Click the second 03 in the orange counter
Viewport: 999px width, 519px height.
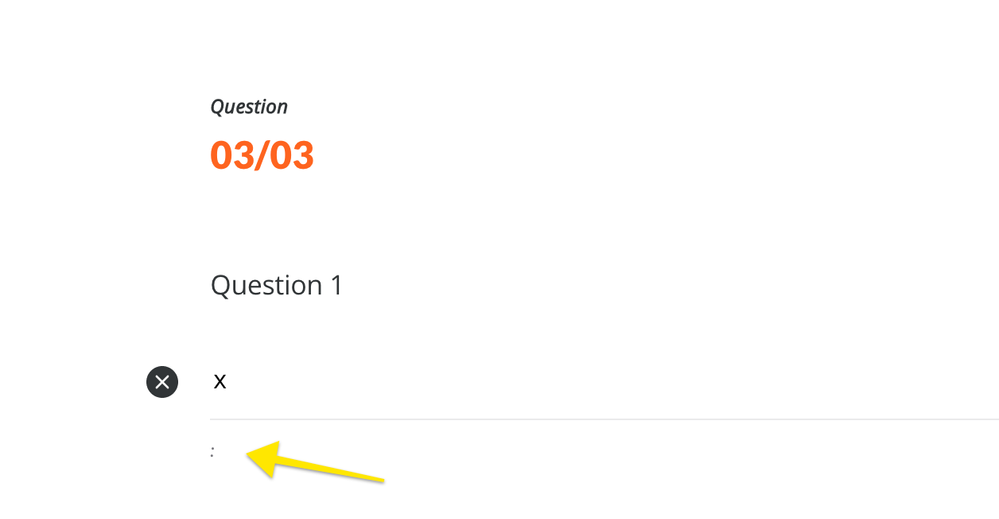(x=292, y=156)
